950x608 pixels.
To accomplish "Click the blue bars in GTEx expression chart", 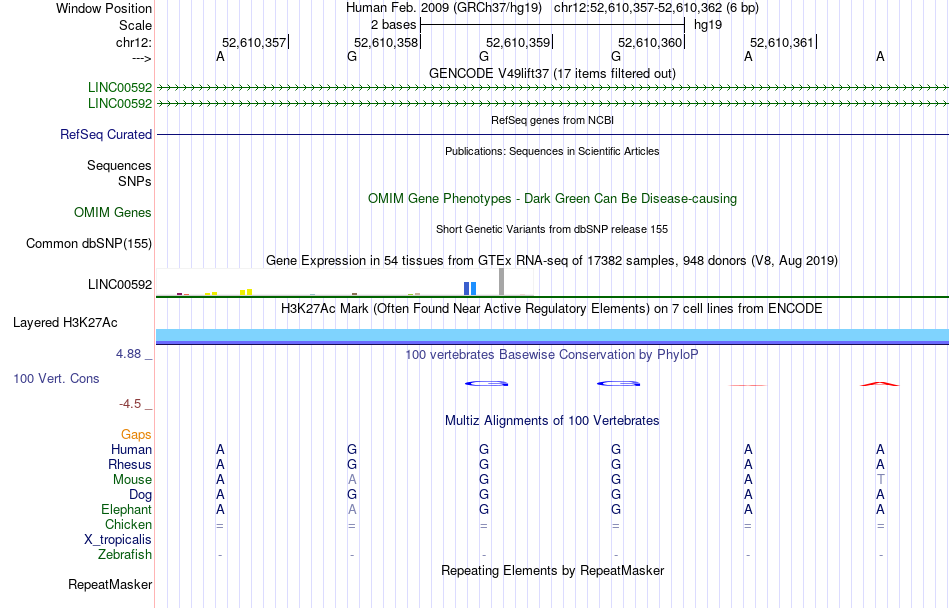I will 470,288.
